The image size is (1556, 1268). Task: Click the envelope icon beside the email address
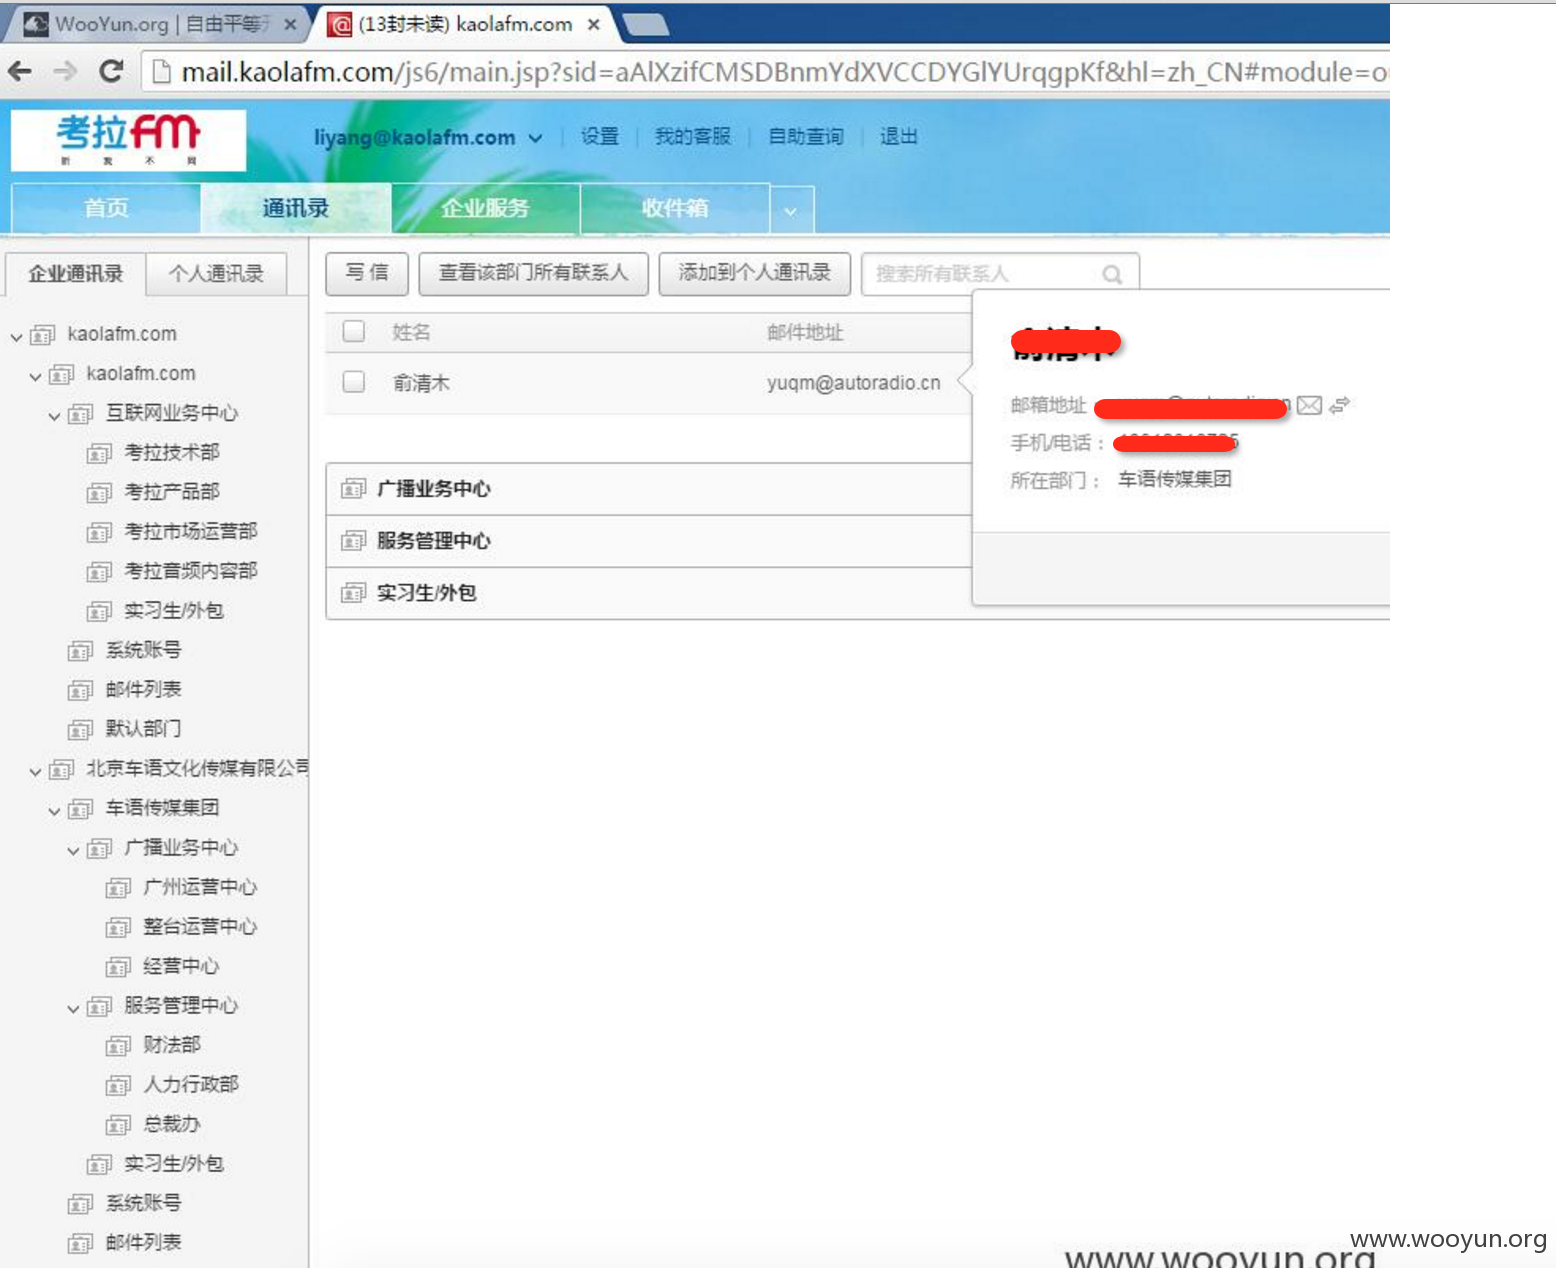click(x=1309, y=405)
